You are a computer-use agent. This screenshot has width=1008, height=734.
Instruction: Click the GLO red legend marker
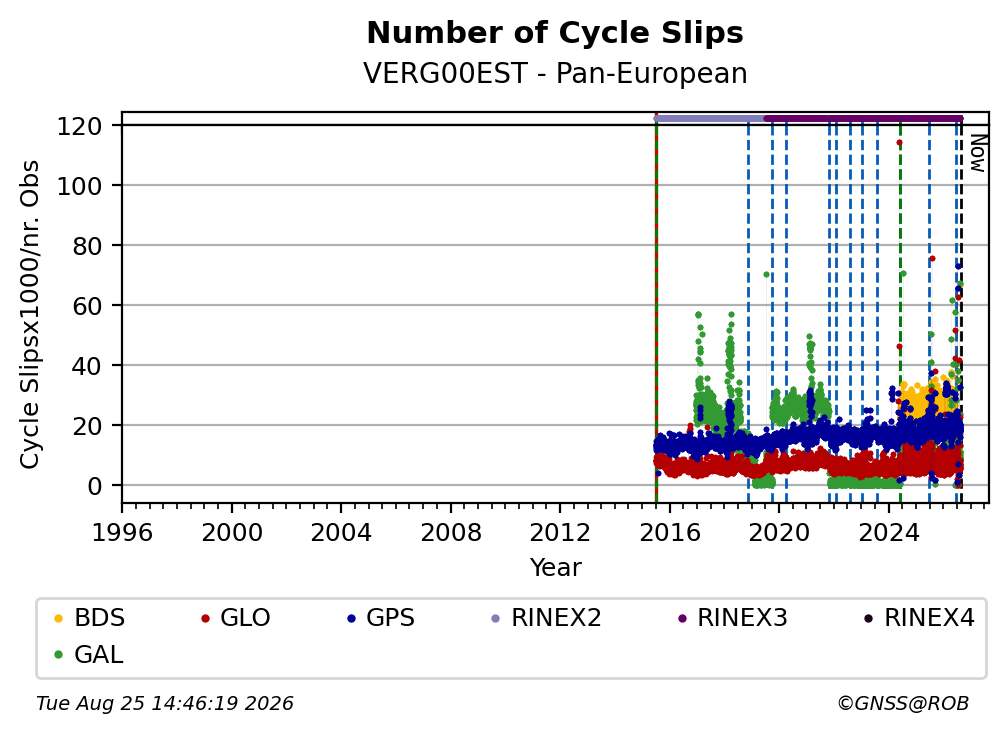[205, 618]
